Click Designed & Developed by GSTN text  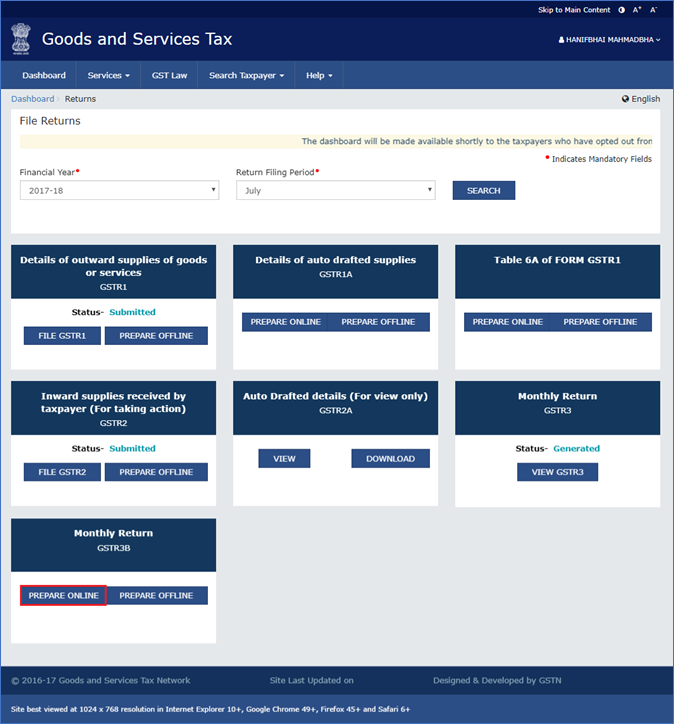(497, 680)
